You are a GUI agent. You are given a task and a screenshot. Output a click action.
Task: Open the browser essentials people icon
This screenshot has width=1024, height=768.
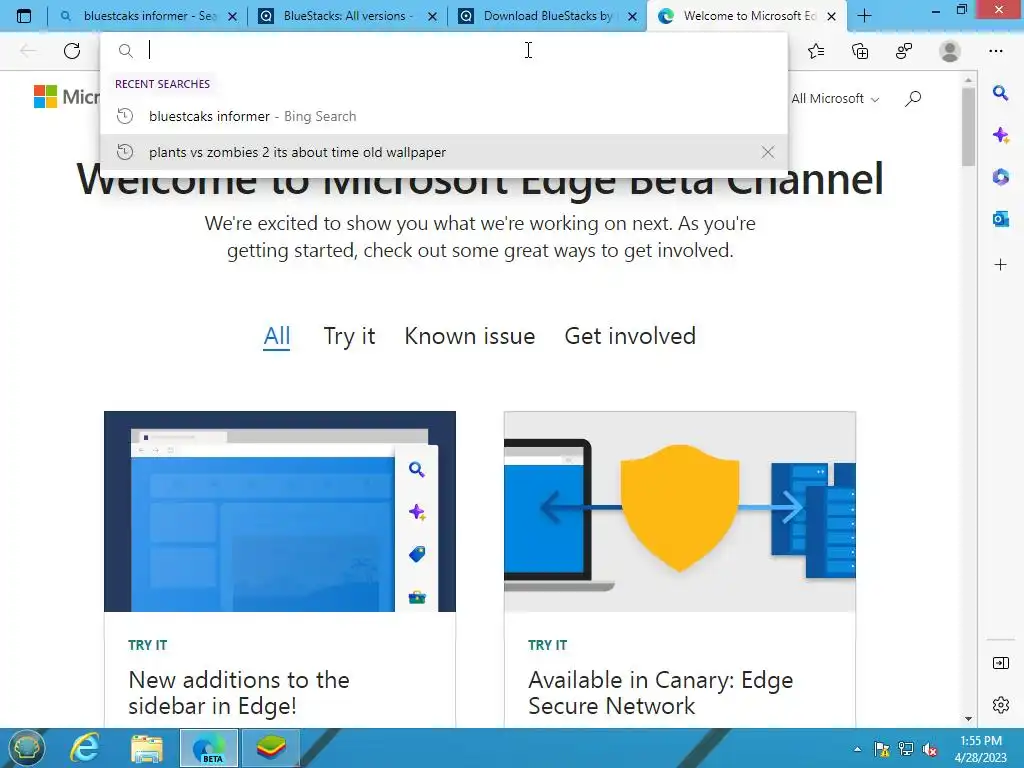click(x=904, y=51)
